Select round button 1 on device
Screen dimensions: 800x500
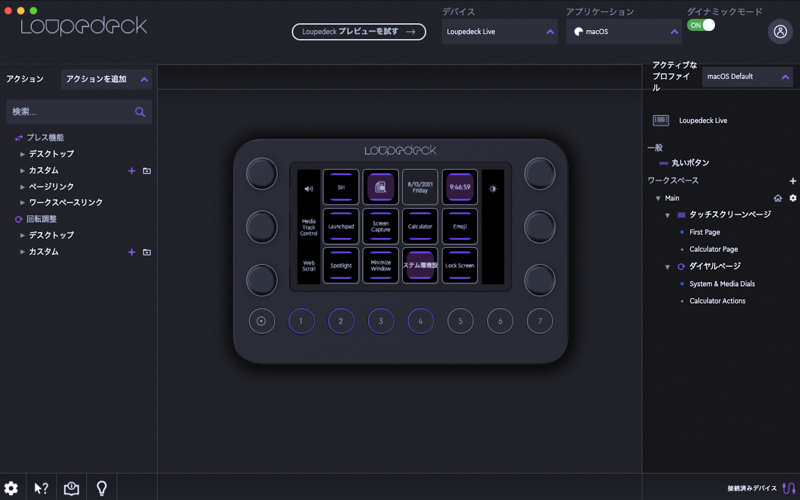point(301,321)
